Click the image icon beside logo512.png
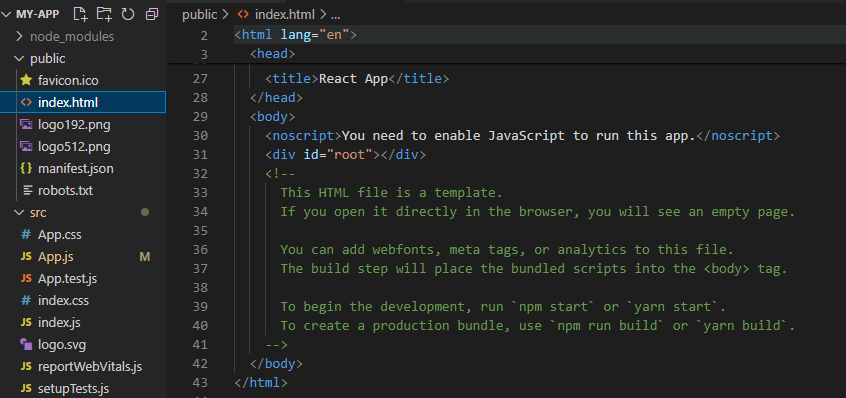Image resolution: width=846 pixels, height=398 pixels. tap(26, 147)
